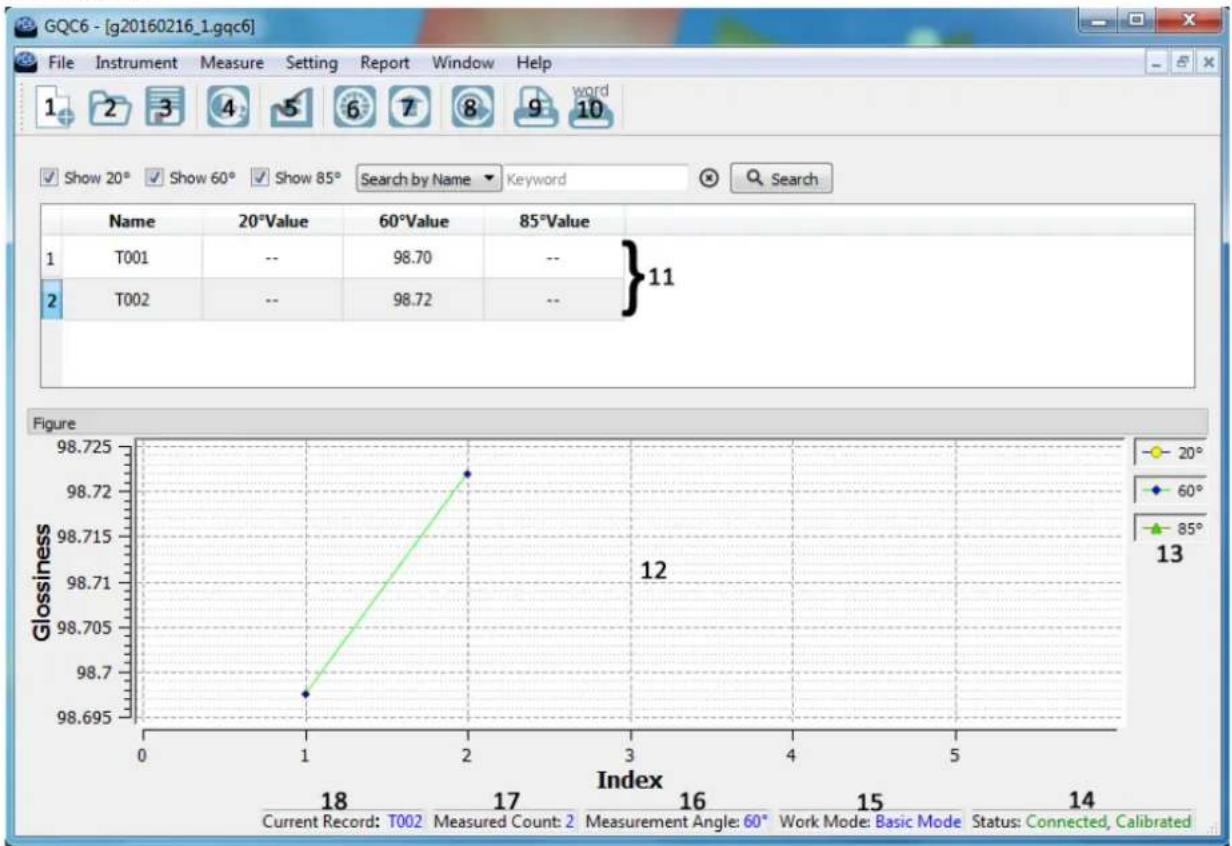This screenshot has width=1232, height=846.
Task: Open the Setting menu
Action: pyautogui.click(x=312, y=62)
